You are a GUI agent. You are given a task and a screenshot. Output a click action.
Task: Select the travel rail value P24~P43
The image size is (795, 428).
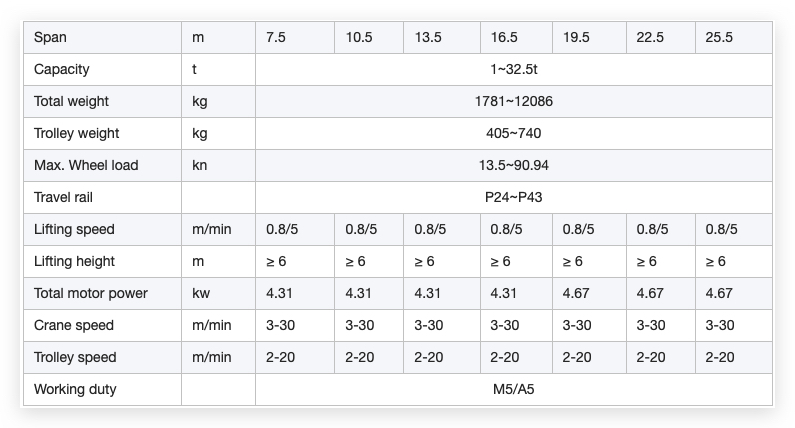coord(514,197)
